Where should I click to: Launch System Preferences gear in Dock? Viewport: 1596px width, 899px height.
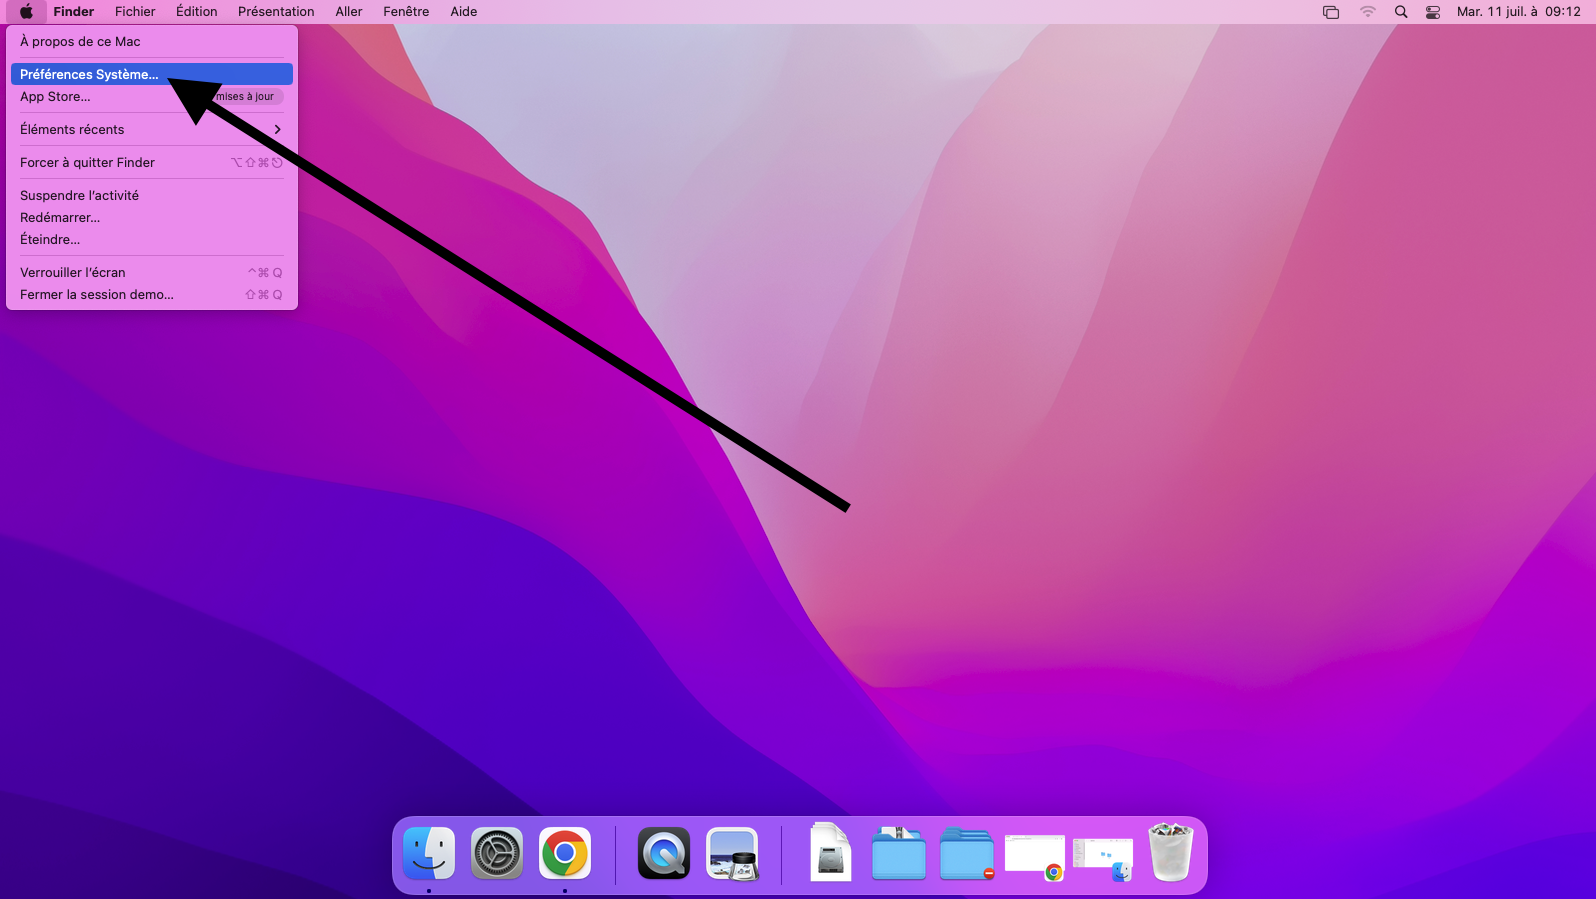tap(497, 853)
